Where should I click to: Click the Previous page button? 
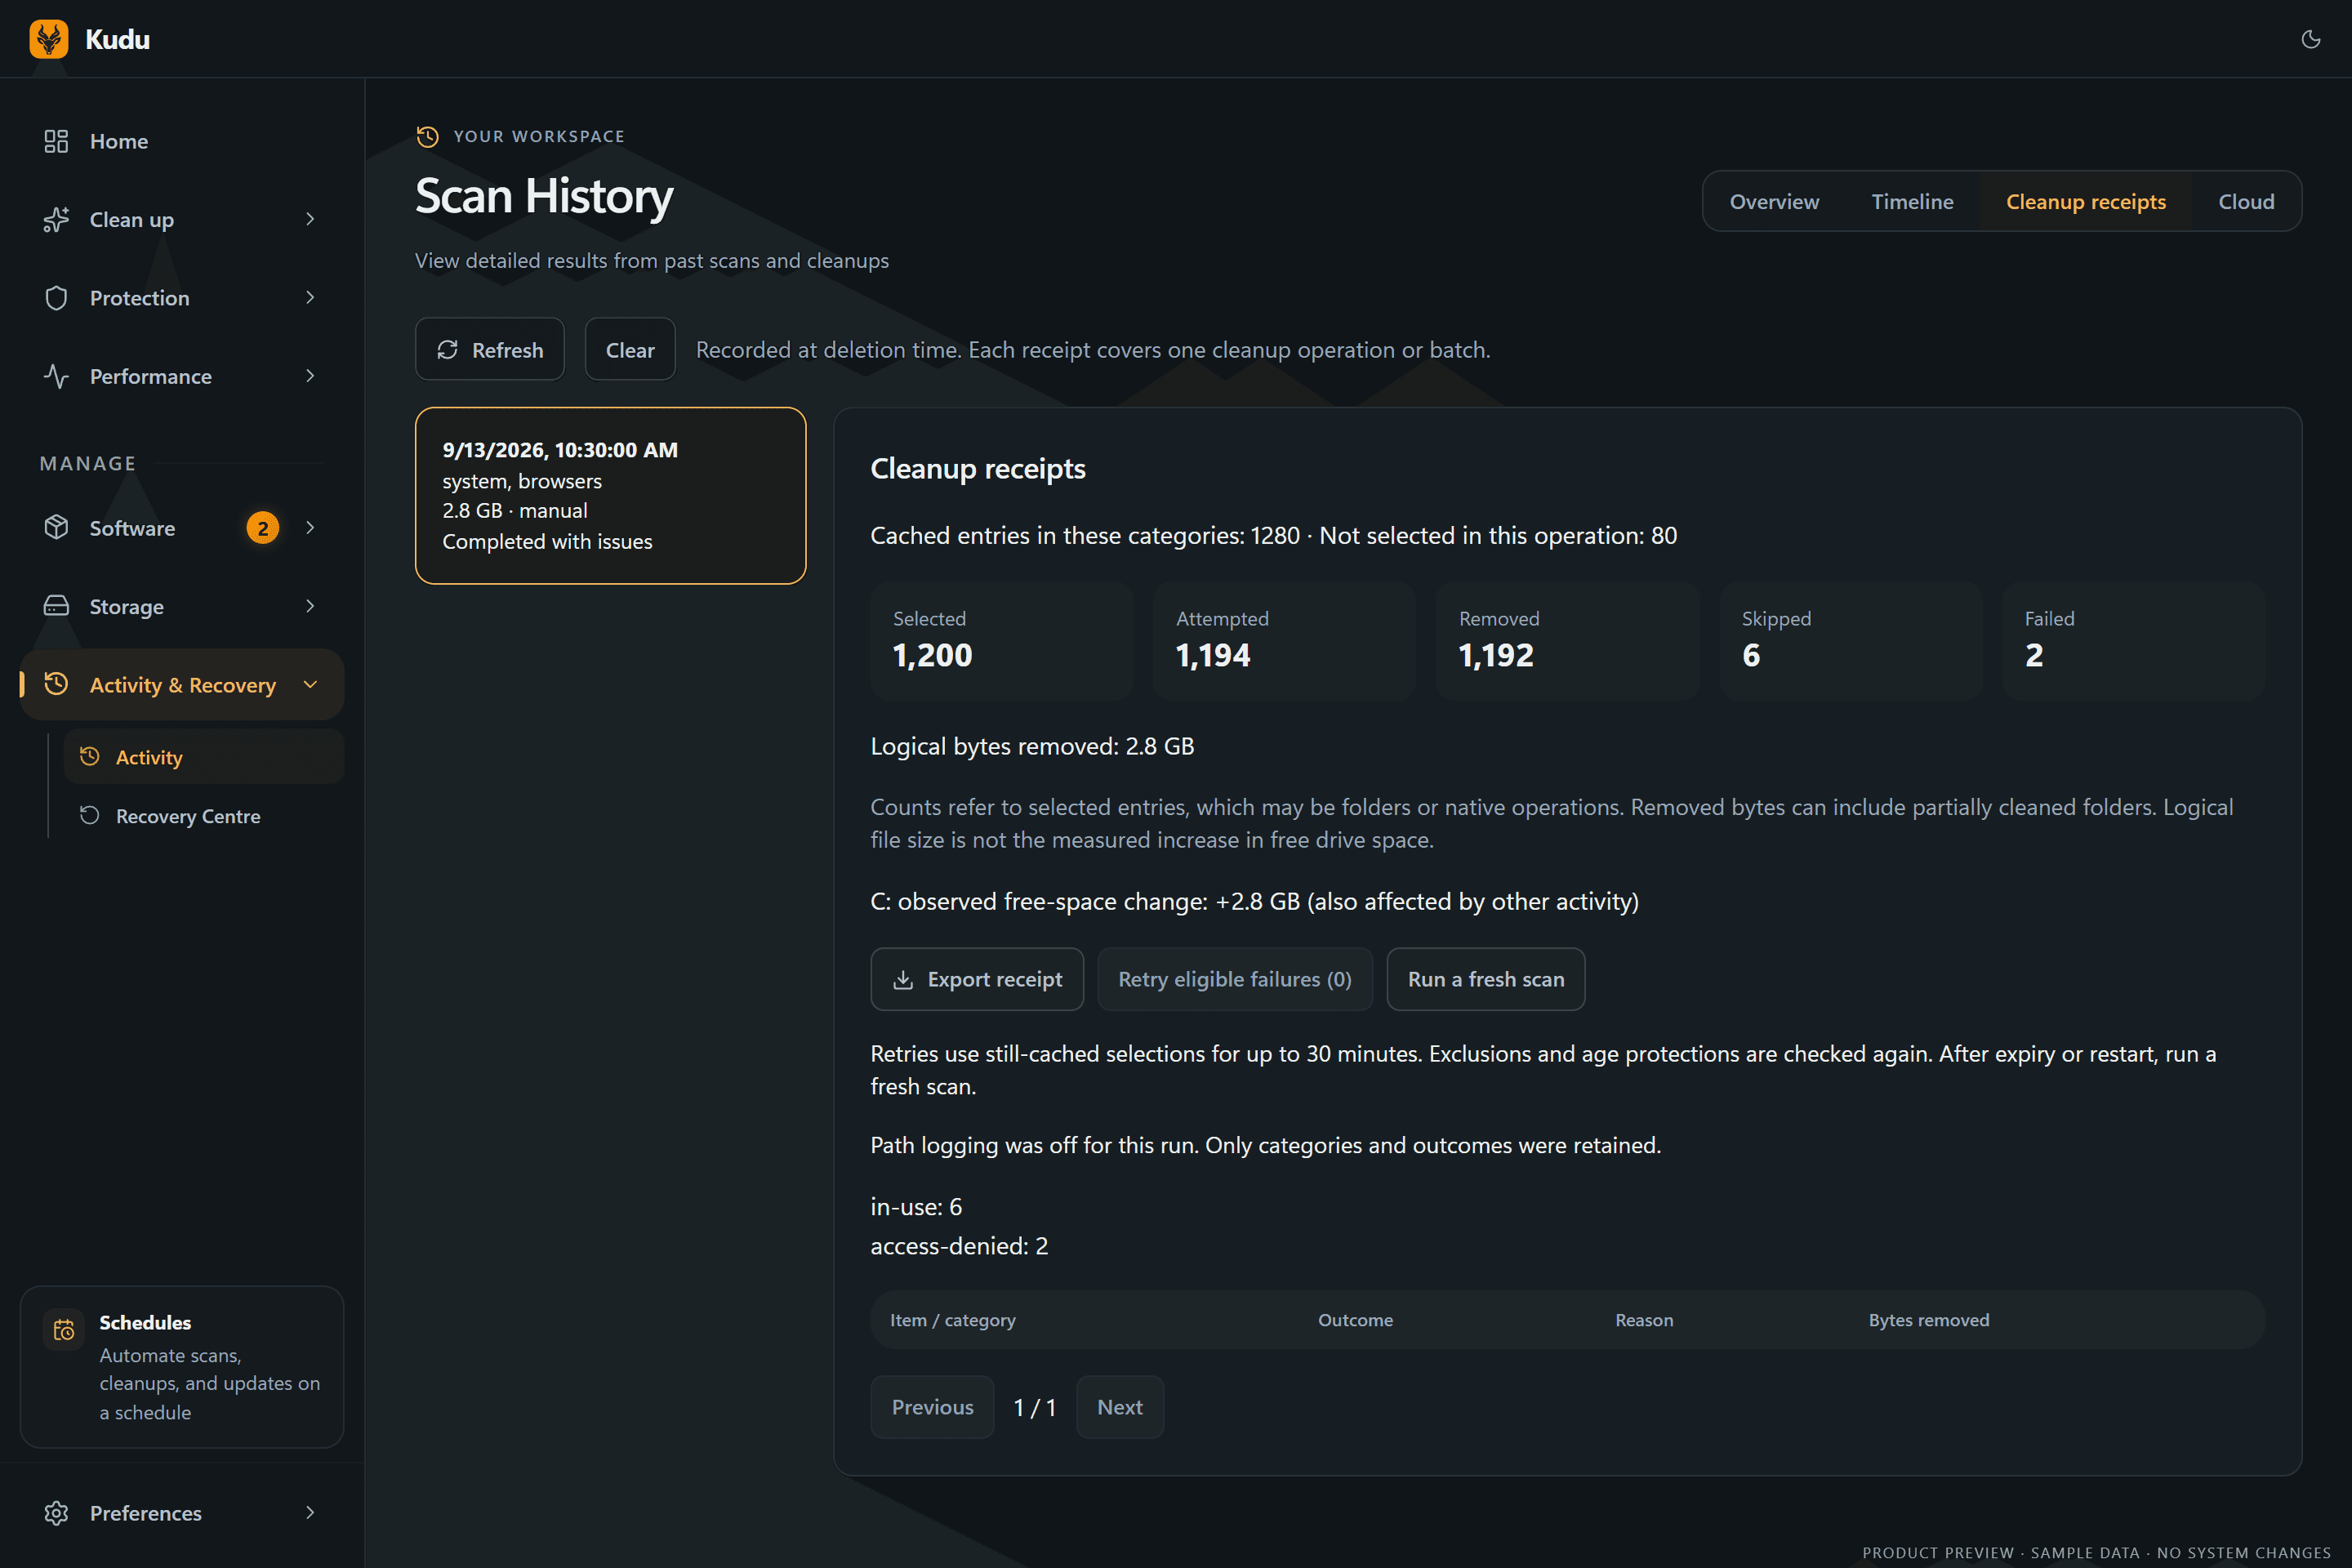[x=932, y=1407]
